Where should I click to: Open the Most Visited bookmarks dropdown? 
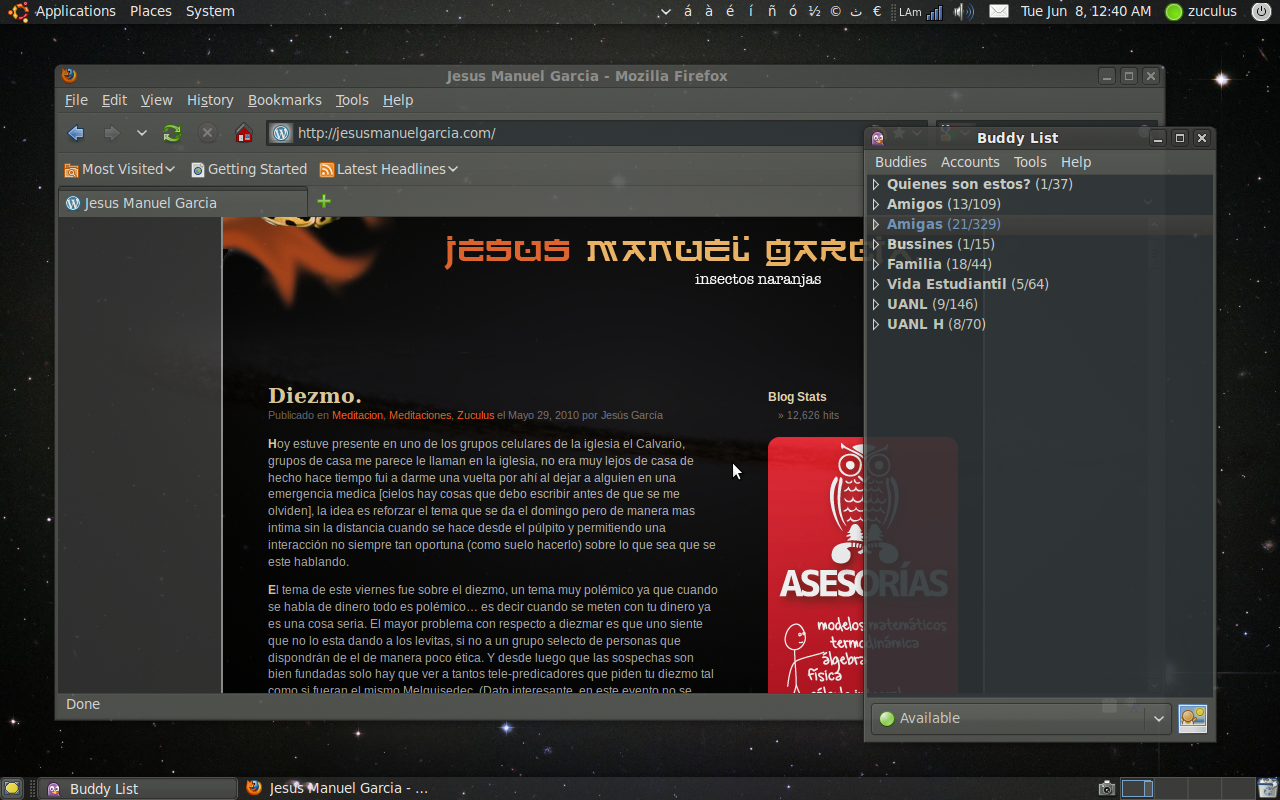point(120,169)
